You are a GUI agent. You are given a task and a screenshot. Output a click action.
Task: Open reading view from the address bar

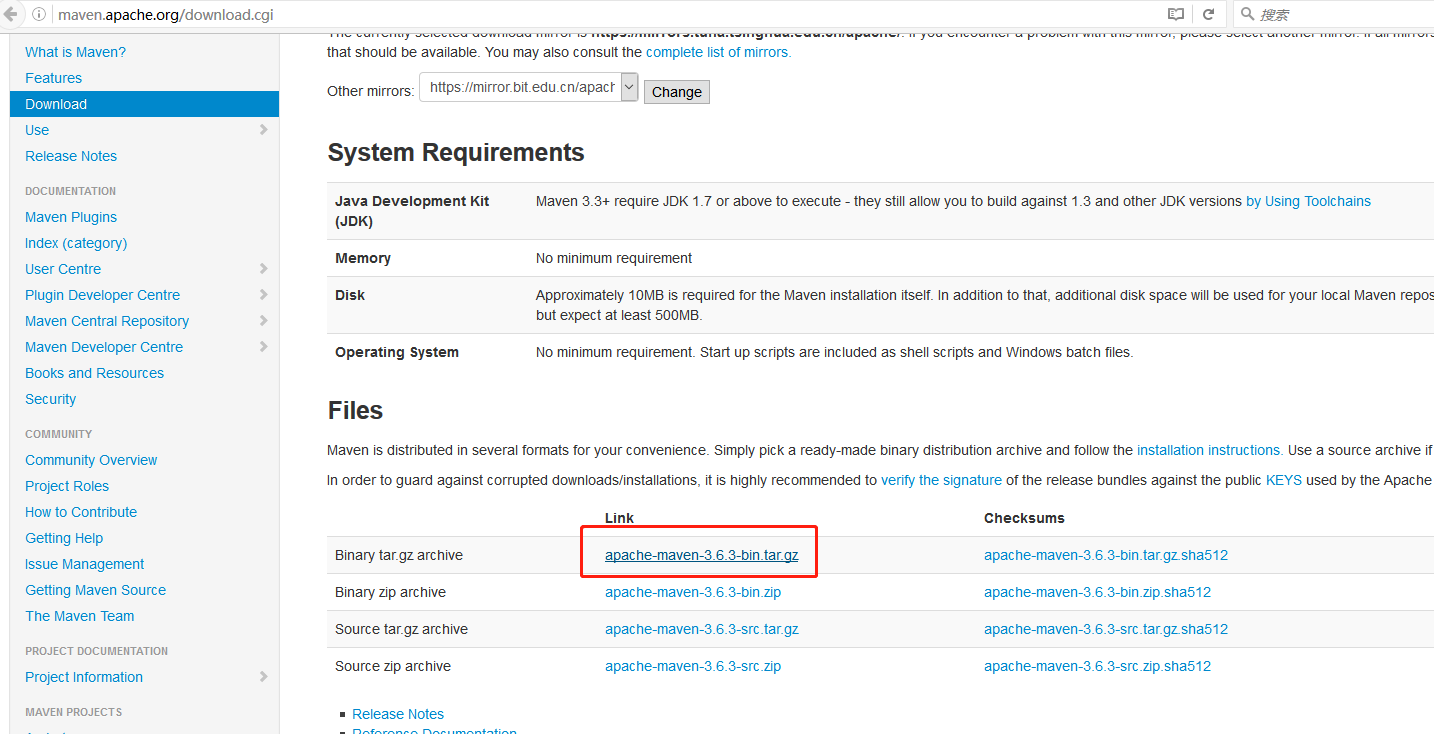[1176, 14]
